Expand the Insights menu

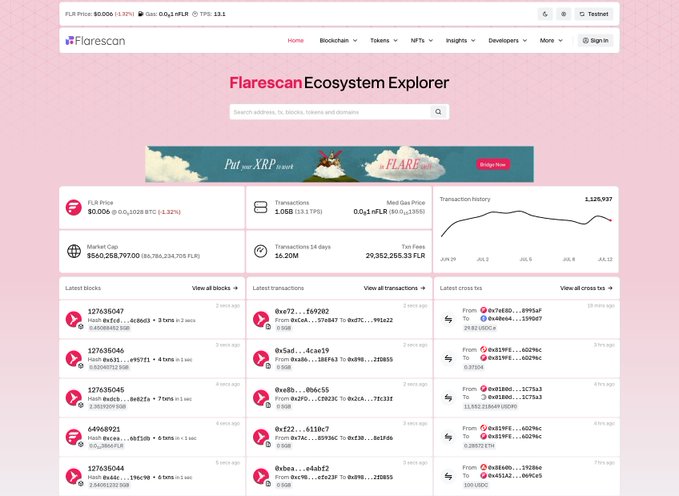point(460,41)
